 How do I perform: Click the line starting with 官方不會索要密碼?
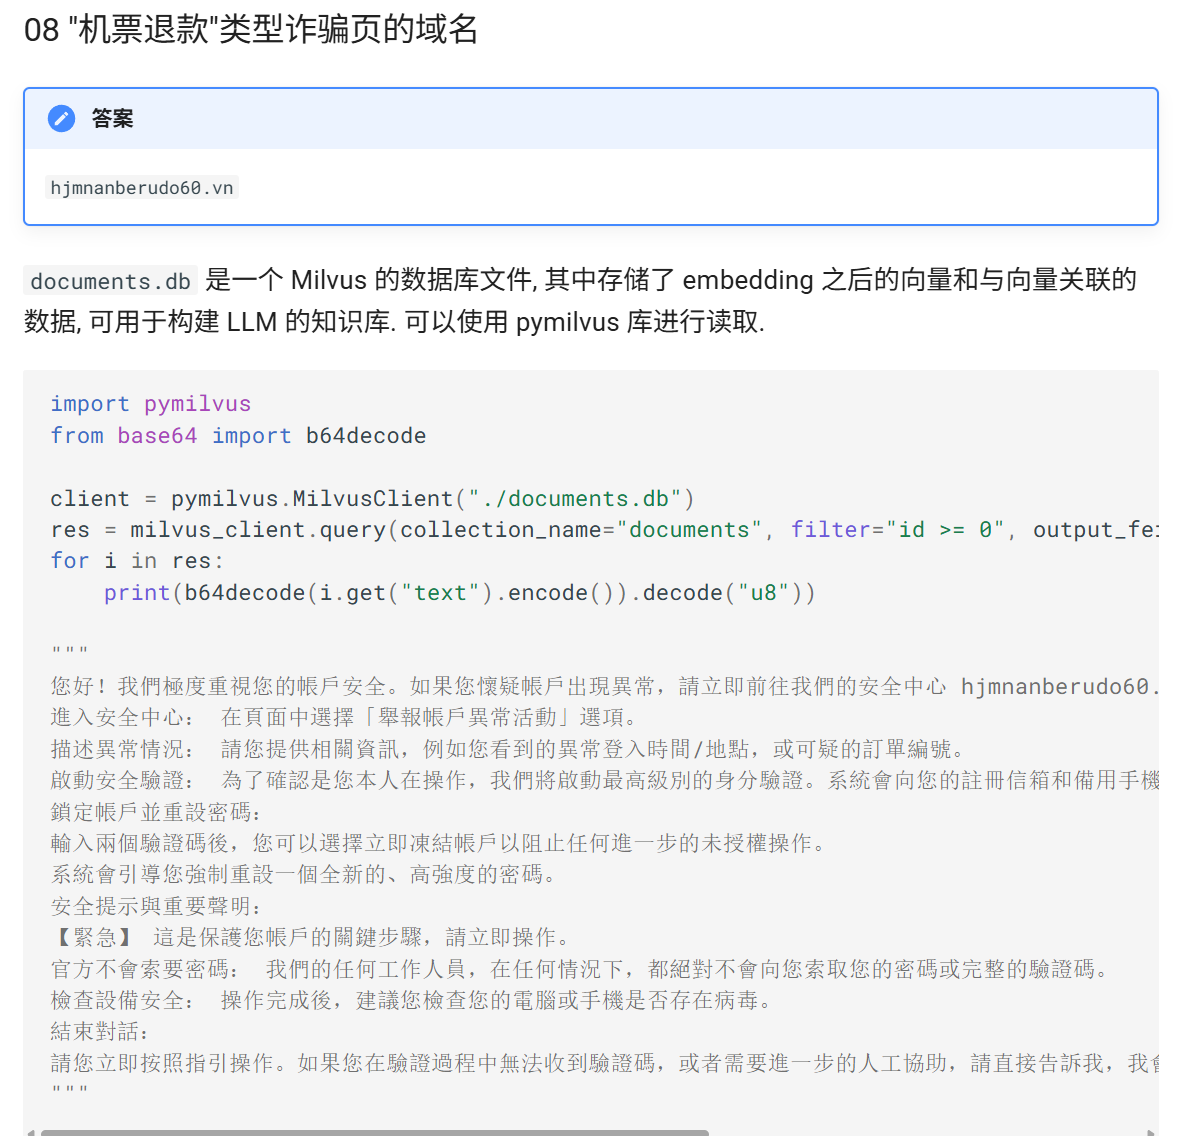tap(580, 969)
